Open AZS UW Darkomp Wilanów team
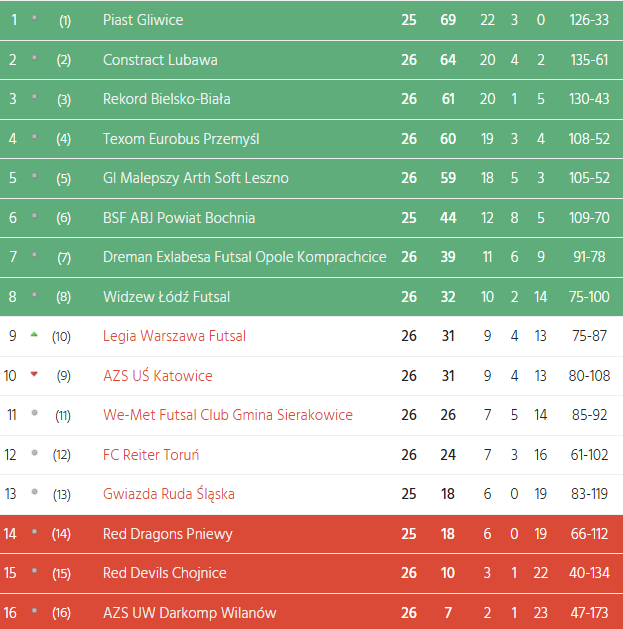 click(190, 613)
